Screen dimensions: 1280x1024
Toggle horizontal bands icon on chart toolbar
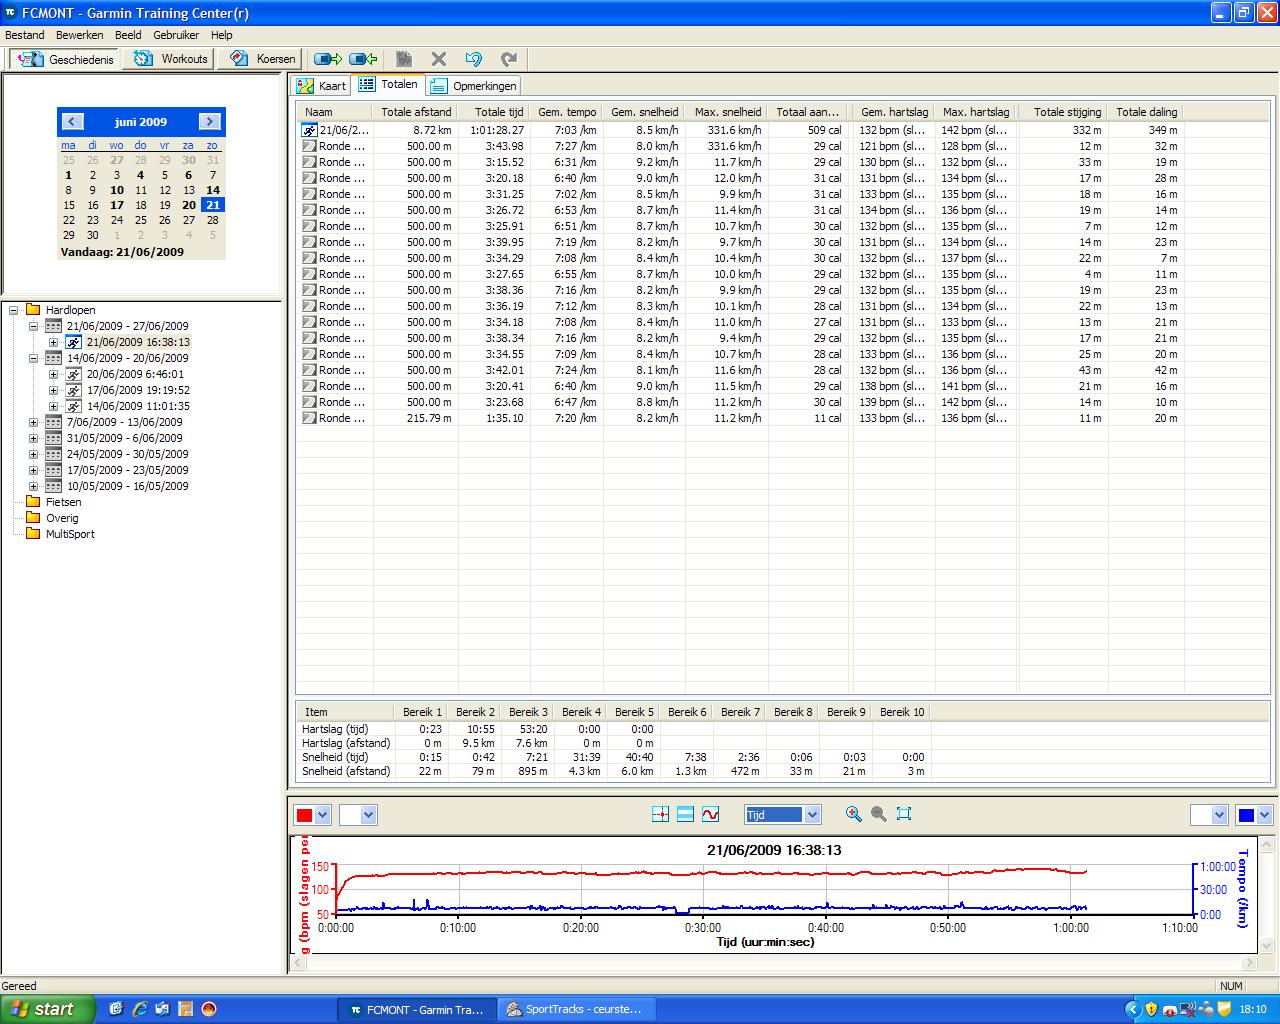(685, 815)
